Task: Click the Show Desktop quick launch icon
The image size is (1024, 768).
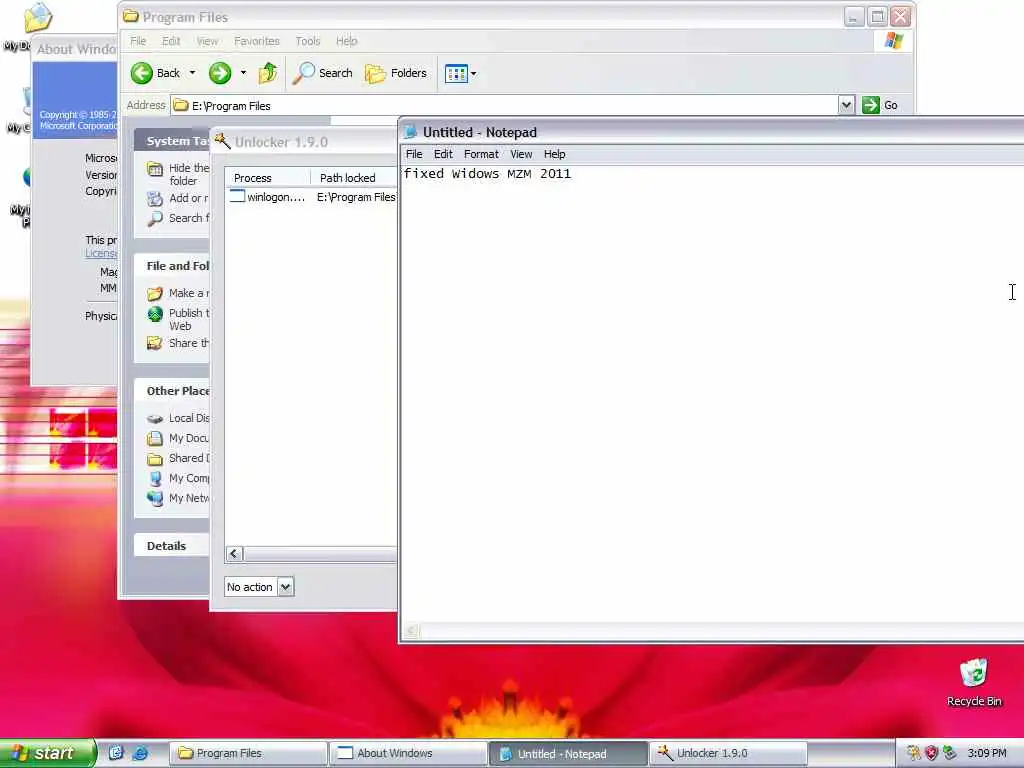Action: (x=116, y=753)
